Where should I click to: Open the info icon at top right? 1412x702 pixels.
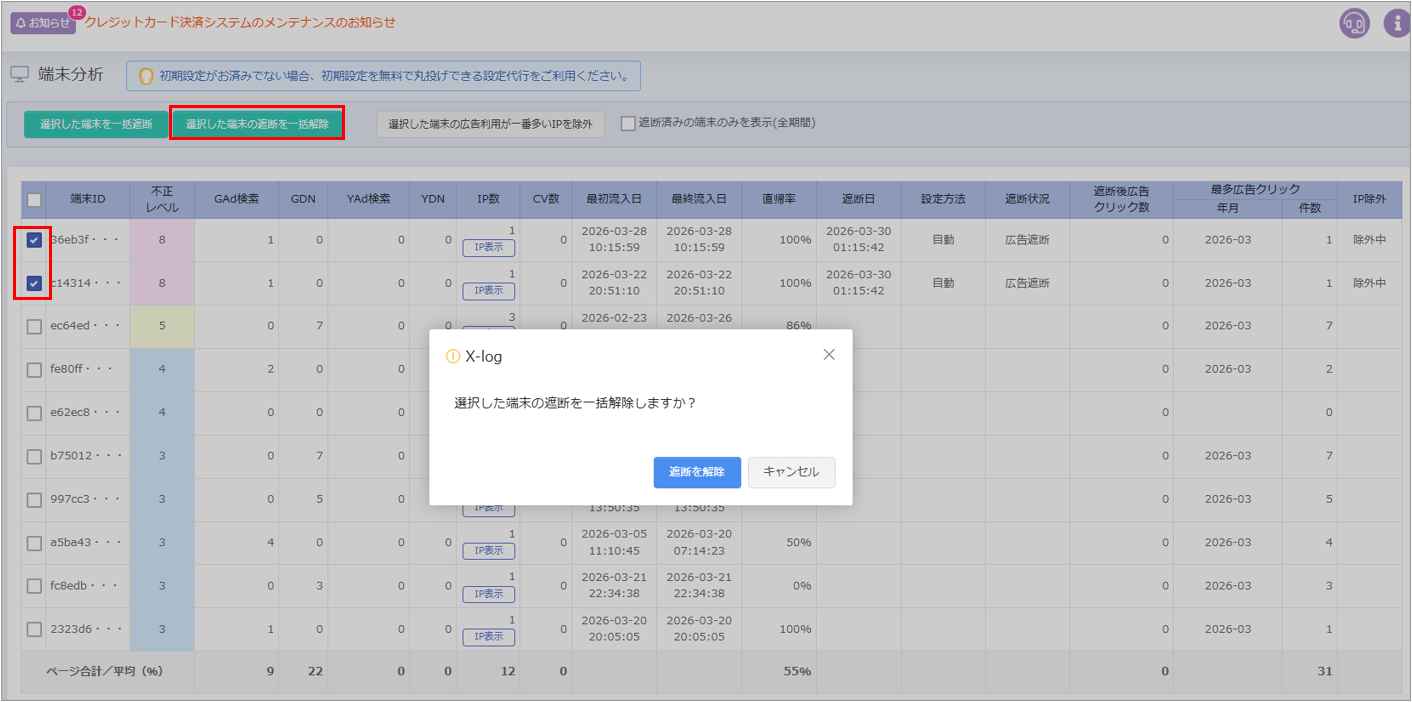click(x=1397, y=23)
